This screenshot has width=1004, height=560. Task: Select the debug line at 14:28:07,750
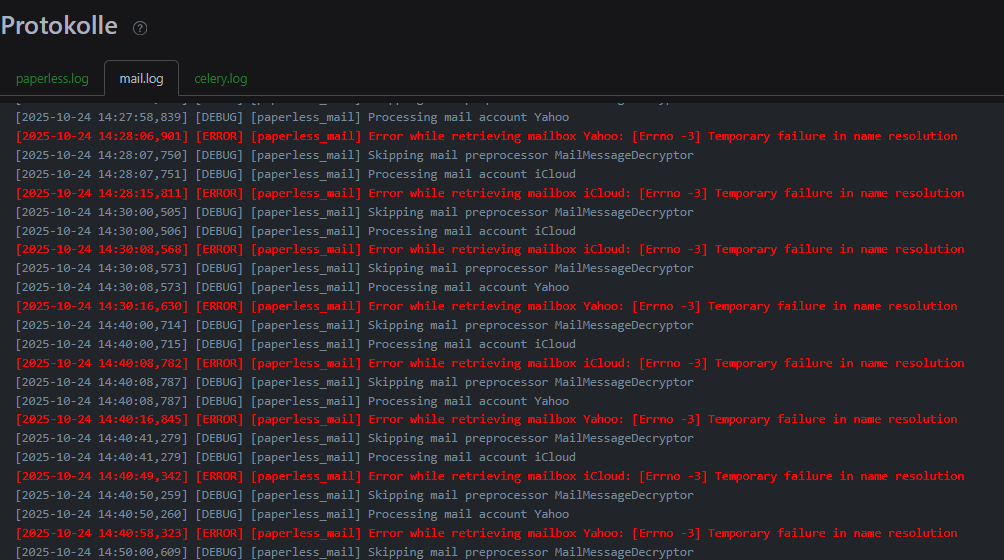coord(354,155)
